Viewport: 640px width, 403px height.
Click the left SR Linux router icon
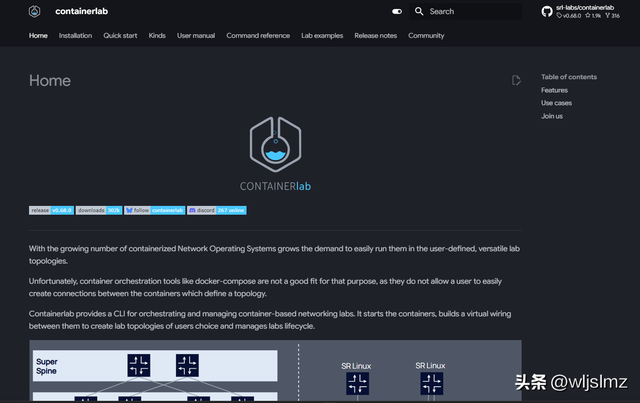coord(358,383)
